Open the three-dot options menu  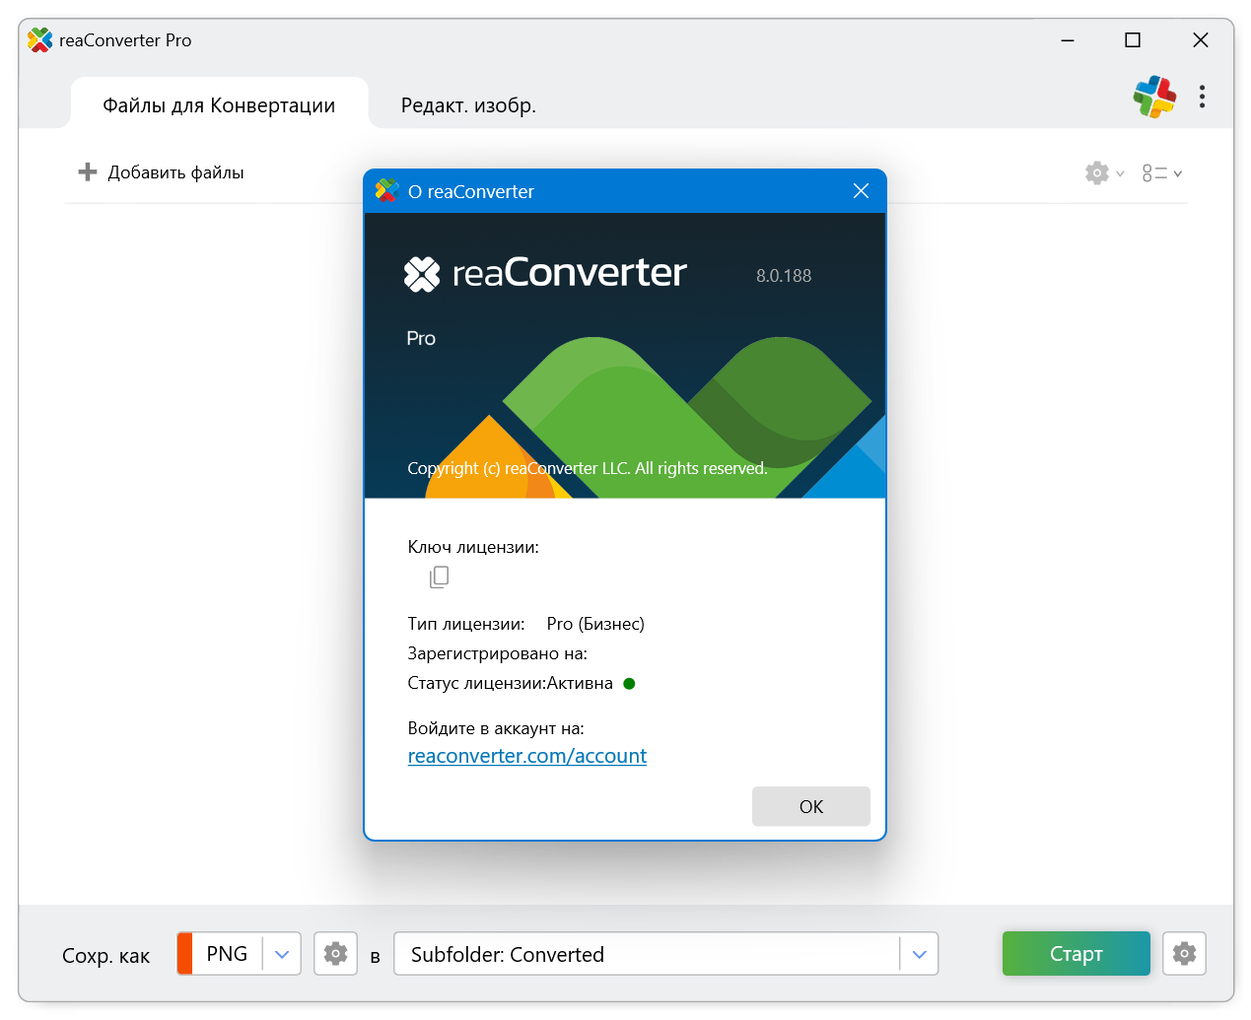(1201, 96)
